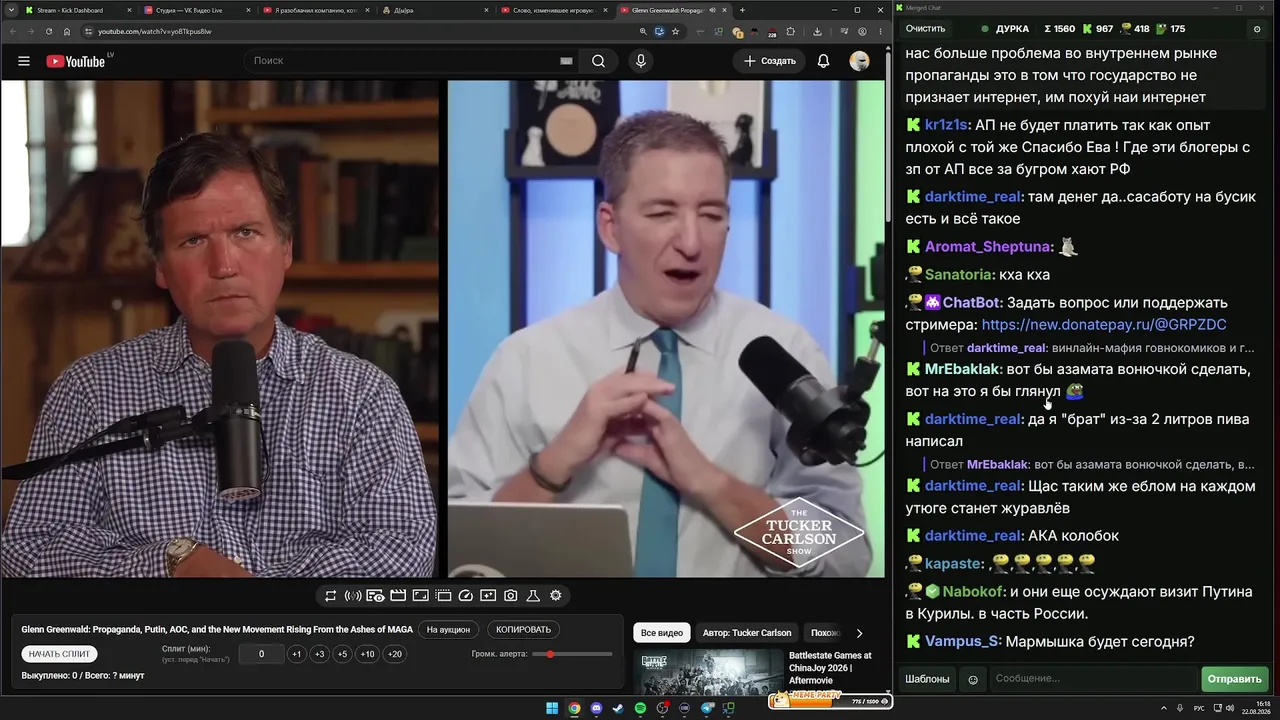The height and width of the screenshot is (720, 1280).
Task: Open Telegram from the taskbar
Action: 707,709
